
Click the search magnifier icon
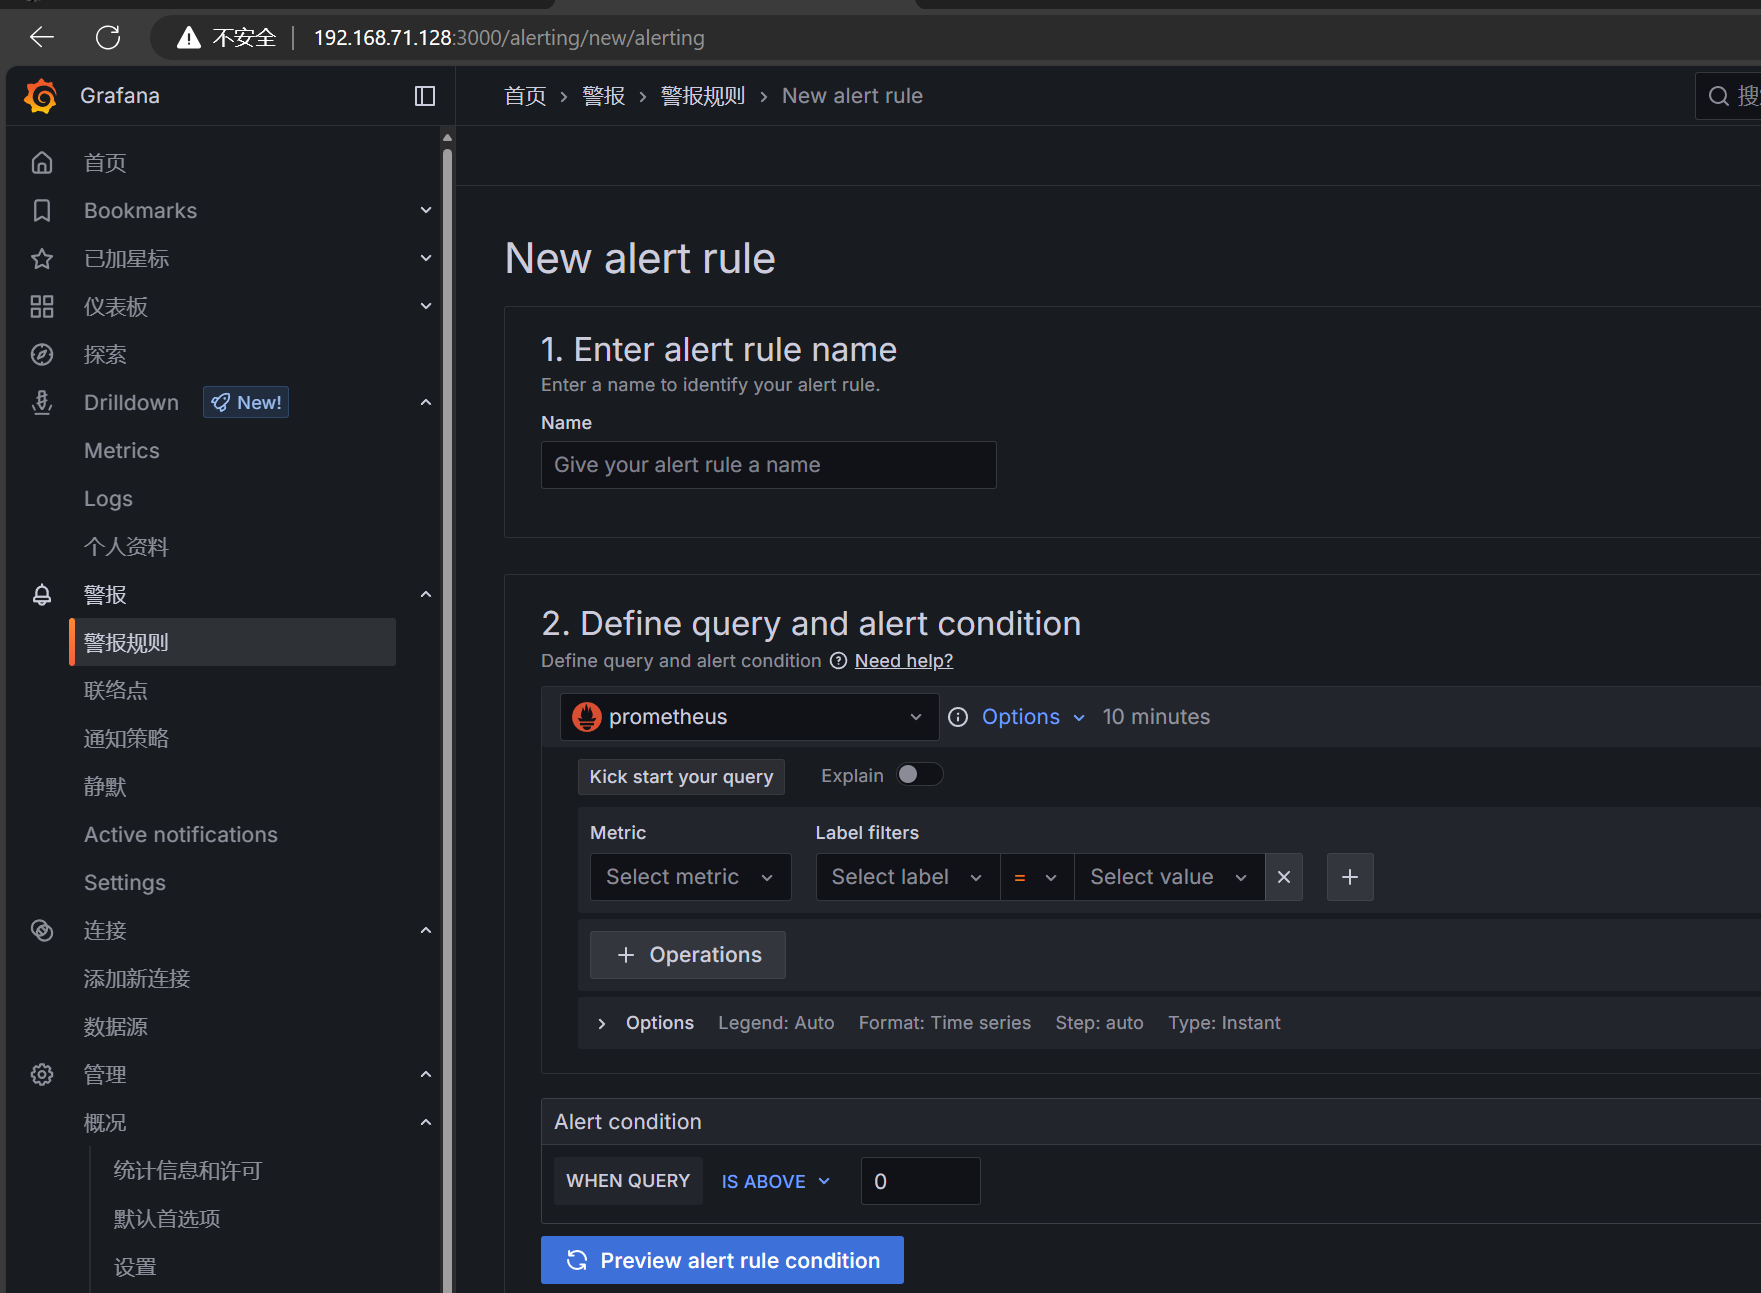tap(1719, 96)
